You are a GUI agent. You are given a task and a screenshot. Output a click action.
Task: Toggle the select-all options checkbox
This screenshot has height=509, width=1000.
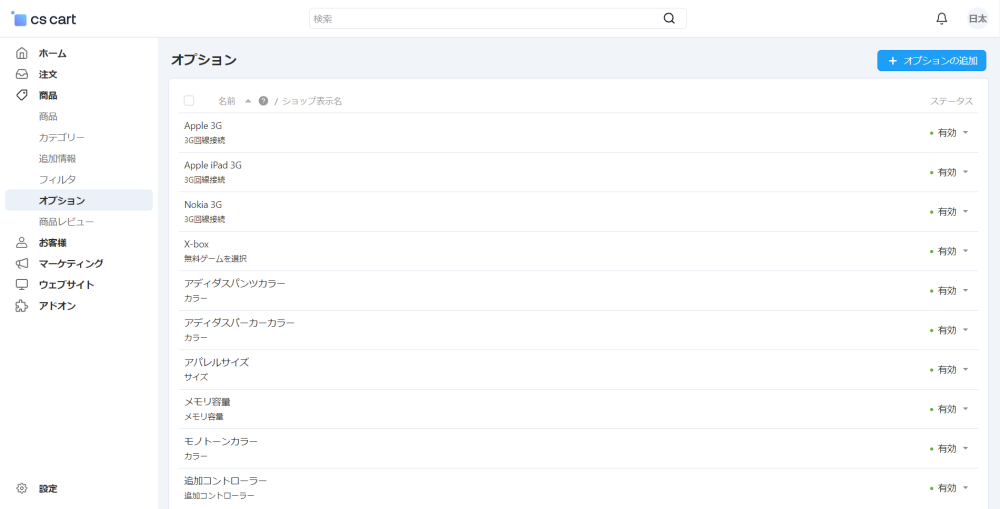point(189,100)
